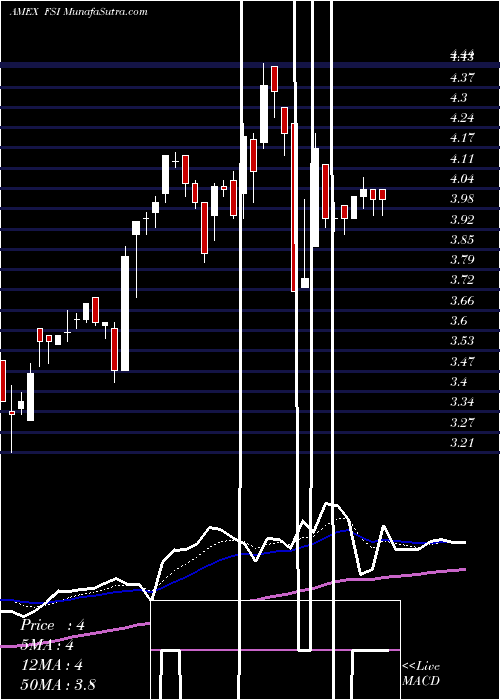Click the 3.79 price level label

click(462, 260)
